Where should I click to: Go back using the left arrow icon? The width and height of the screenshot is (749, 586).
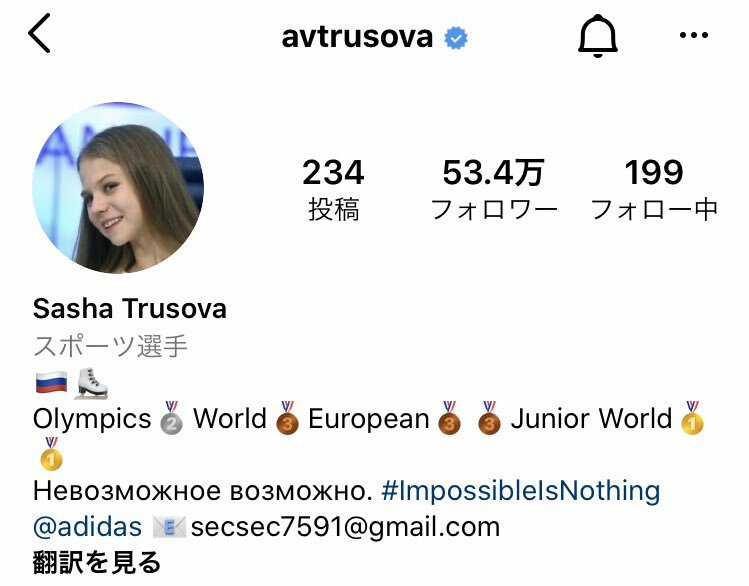click(x=39, y=33)
